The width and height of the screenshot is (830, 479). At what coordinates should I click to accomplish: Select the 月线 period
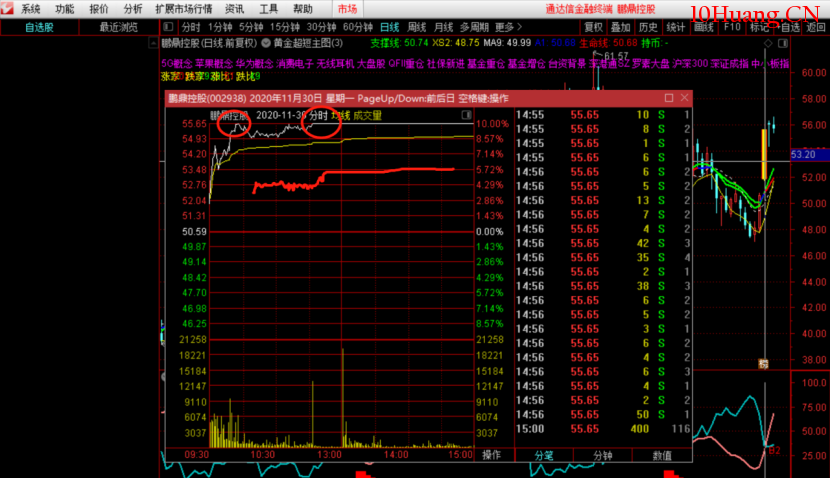coord(444,27)
